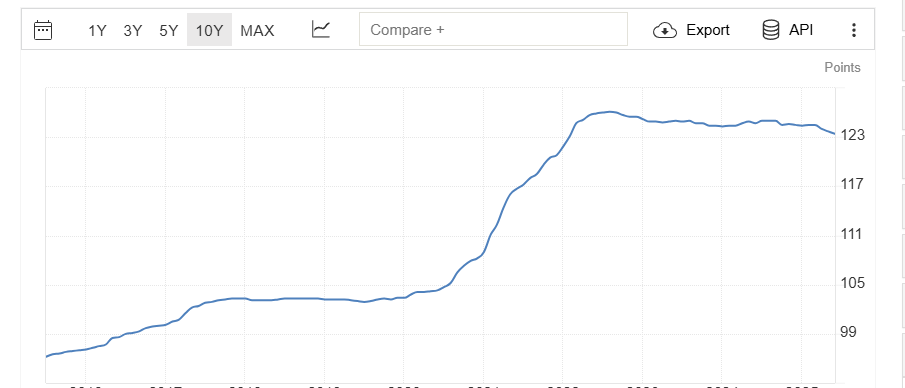Click the 99 y-axis label
905x388 pixels.
pyautogui.click(x=849, y=332)
